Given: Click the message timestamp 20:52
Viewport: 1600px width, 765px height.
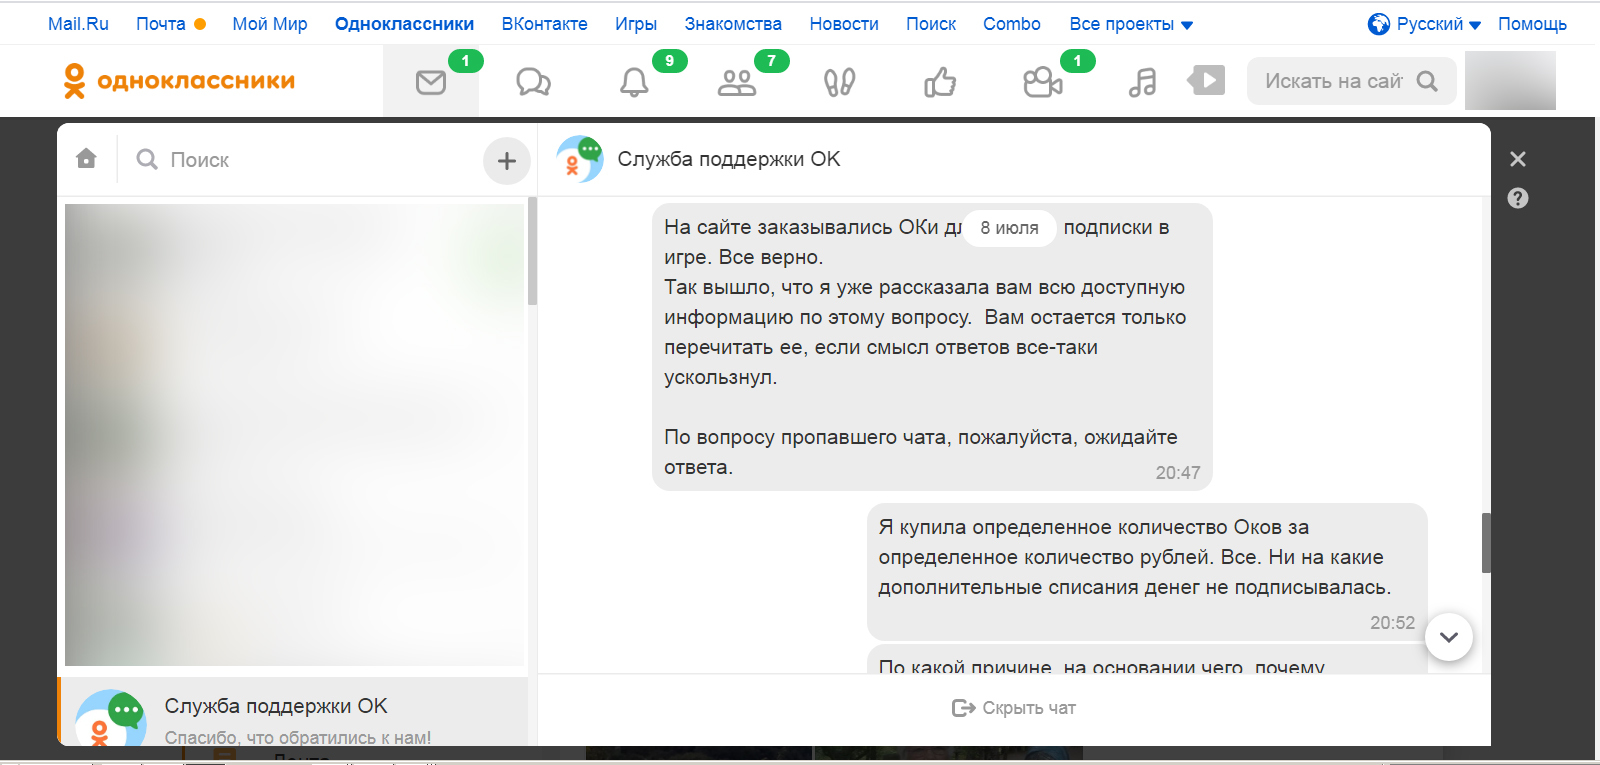Looking at the screenshot, I should [1392, 623].
